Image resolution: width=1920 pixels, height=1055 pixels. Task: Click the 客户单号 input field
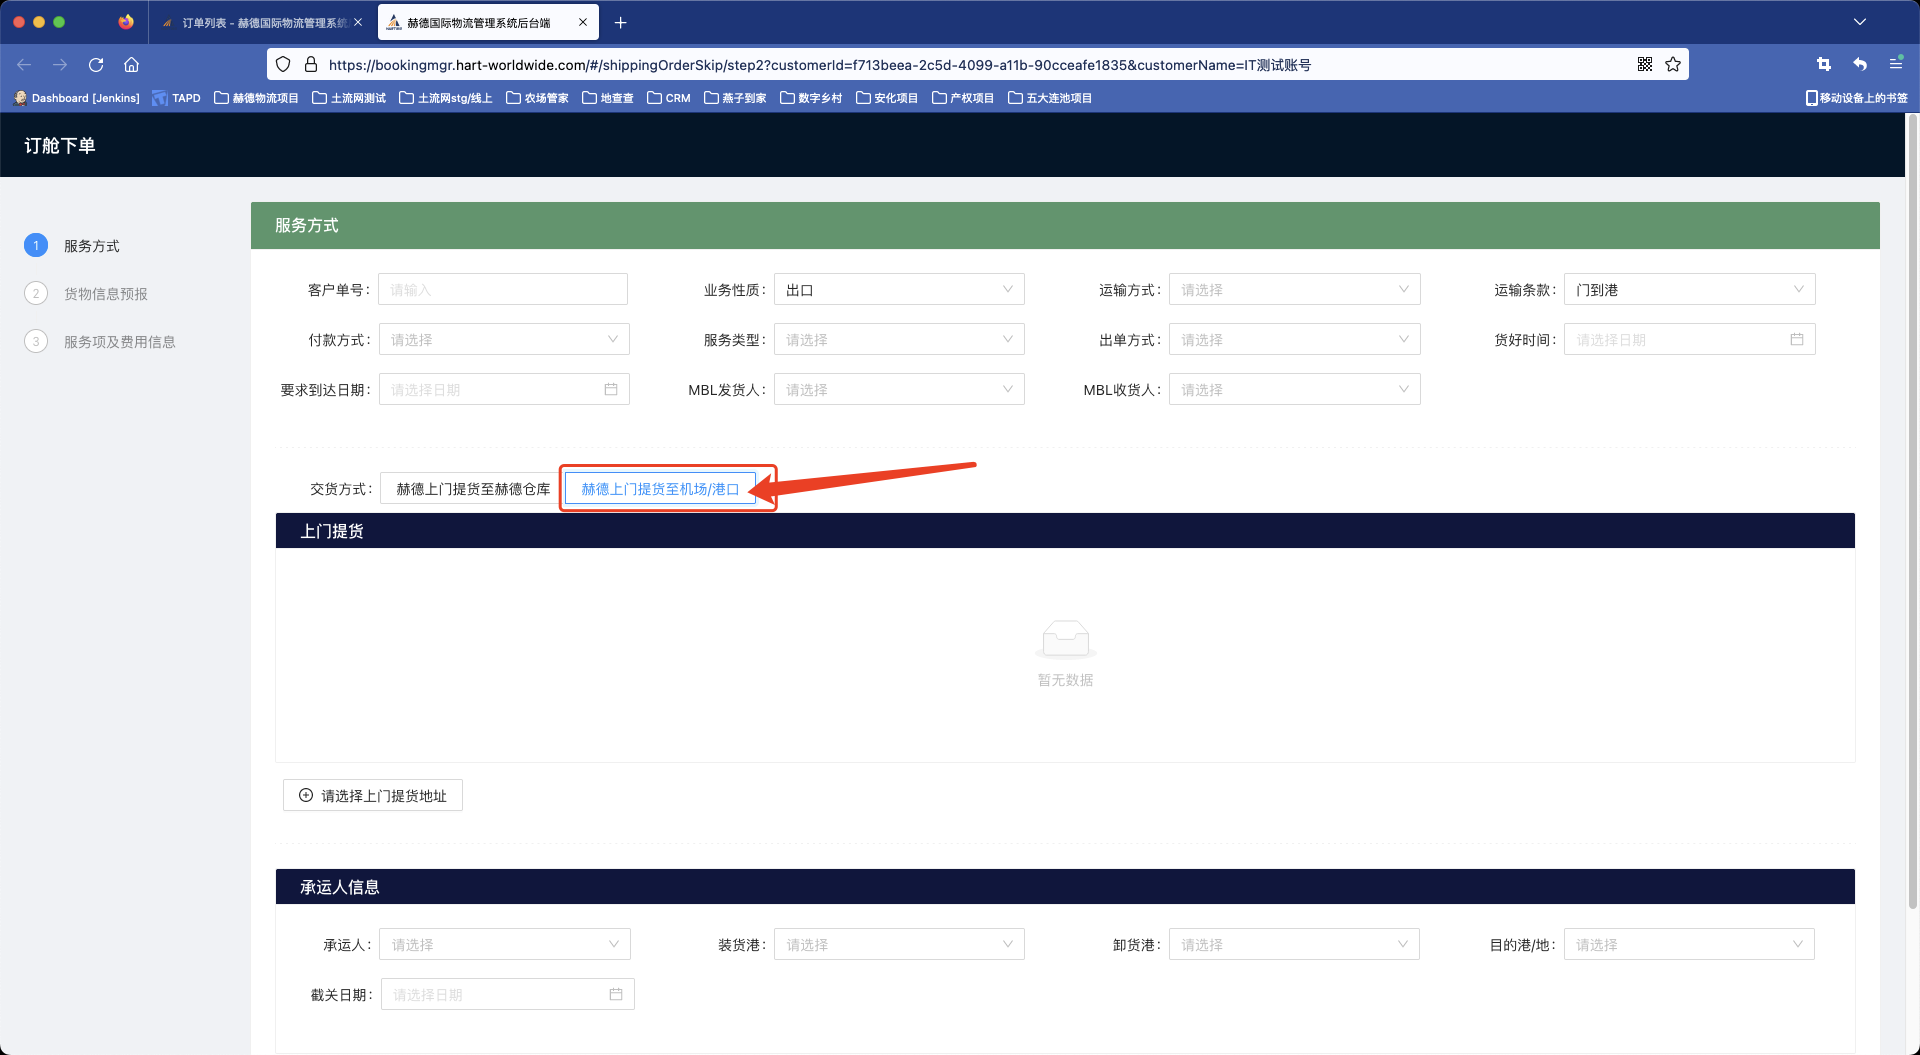pyautogui.click(x=503, y=290)
